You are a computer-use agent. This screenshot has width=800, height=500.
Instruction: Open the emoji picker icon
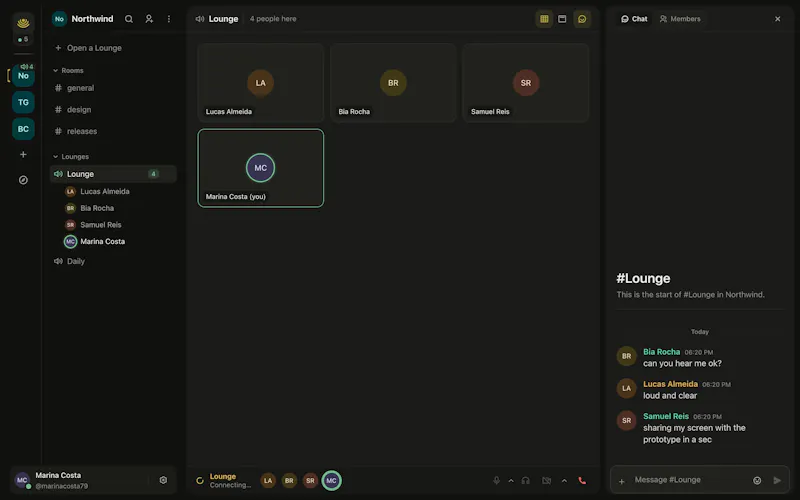tap(757, 481)
